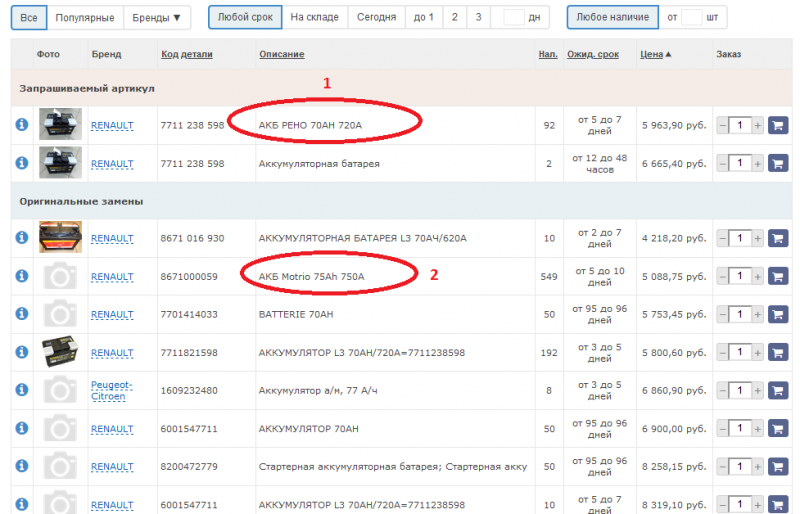The width and height of the screenshot is (800, 514).
Task: Click info icon for Peugeot-Citroen row
Action: 21,389
